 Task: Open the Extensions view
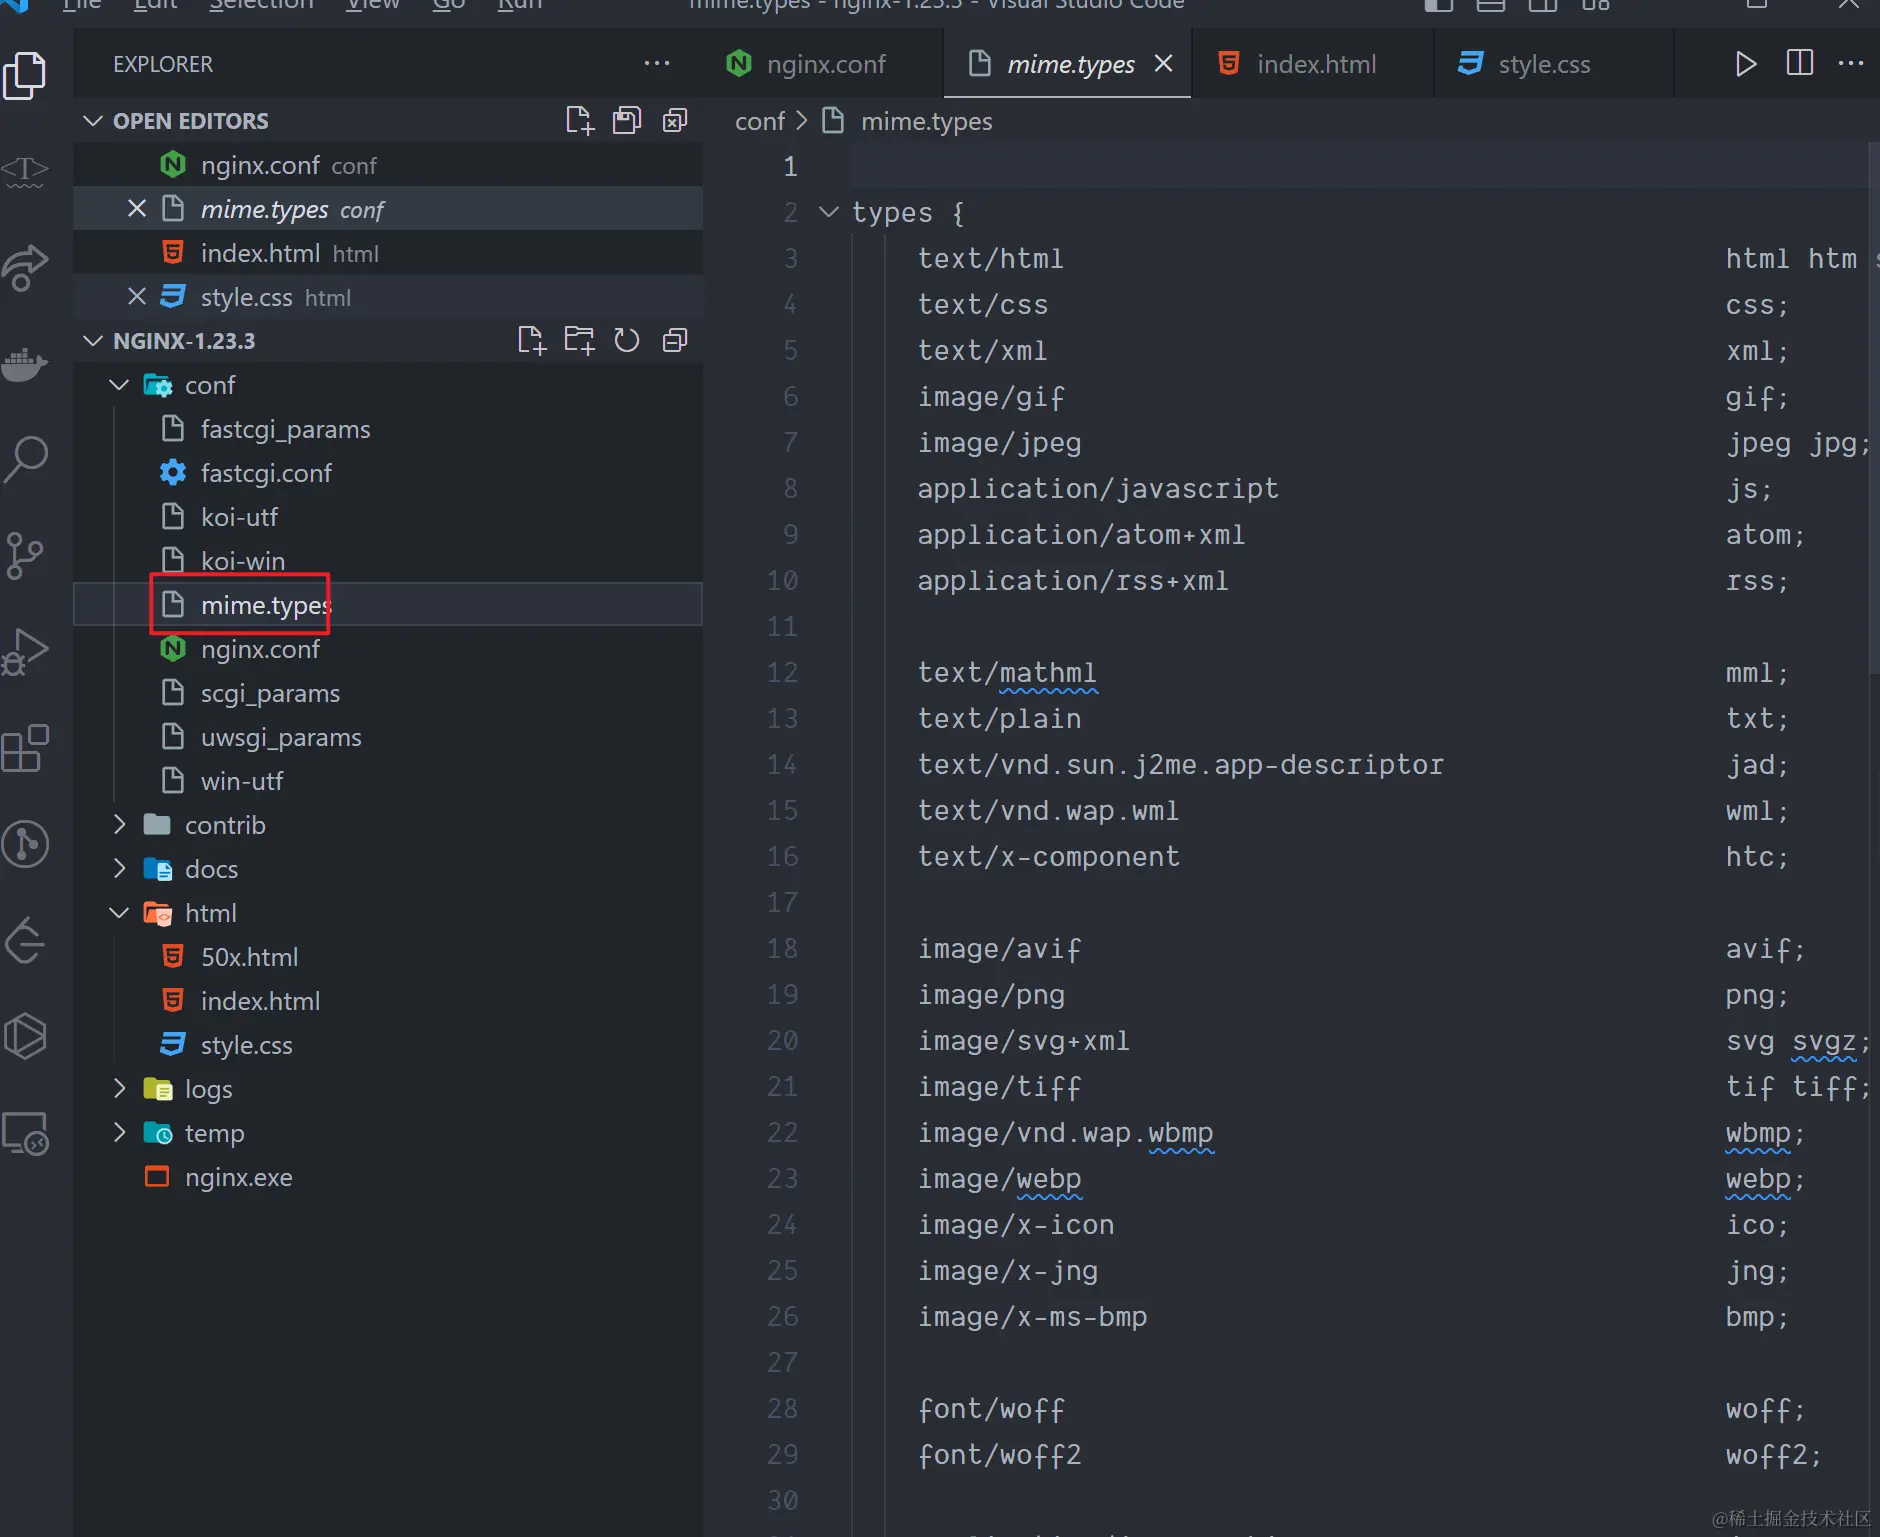(x=25, y=747)
